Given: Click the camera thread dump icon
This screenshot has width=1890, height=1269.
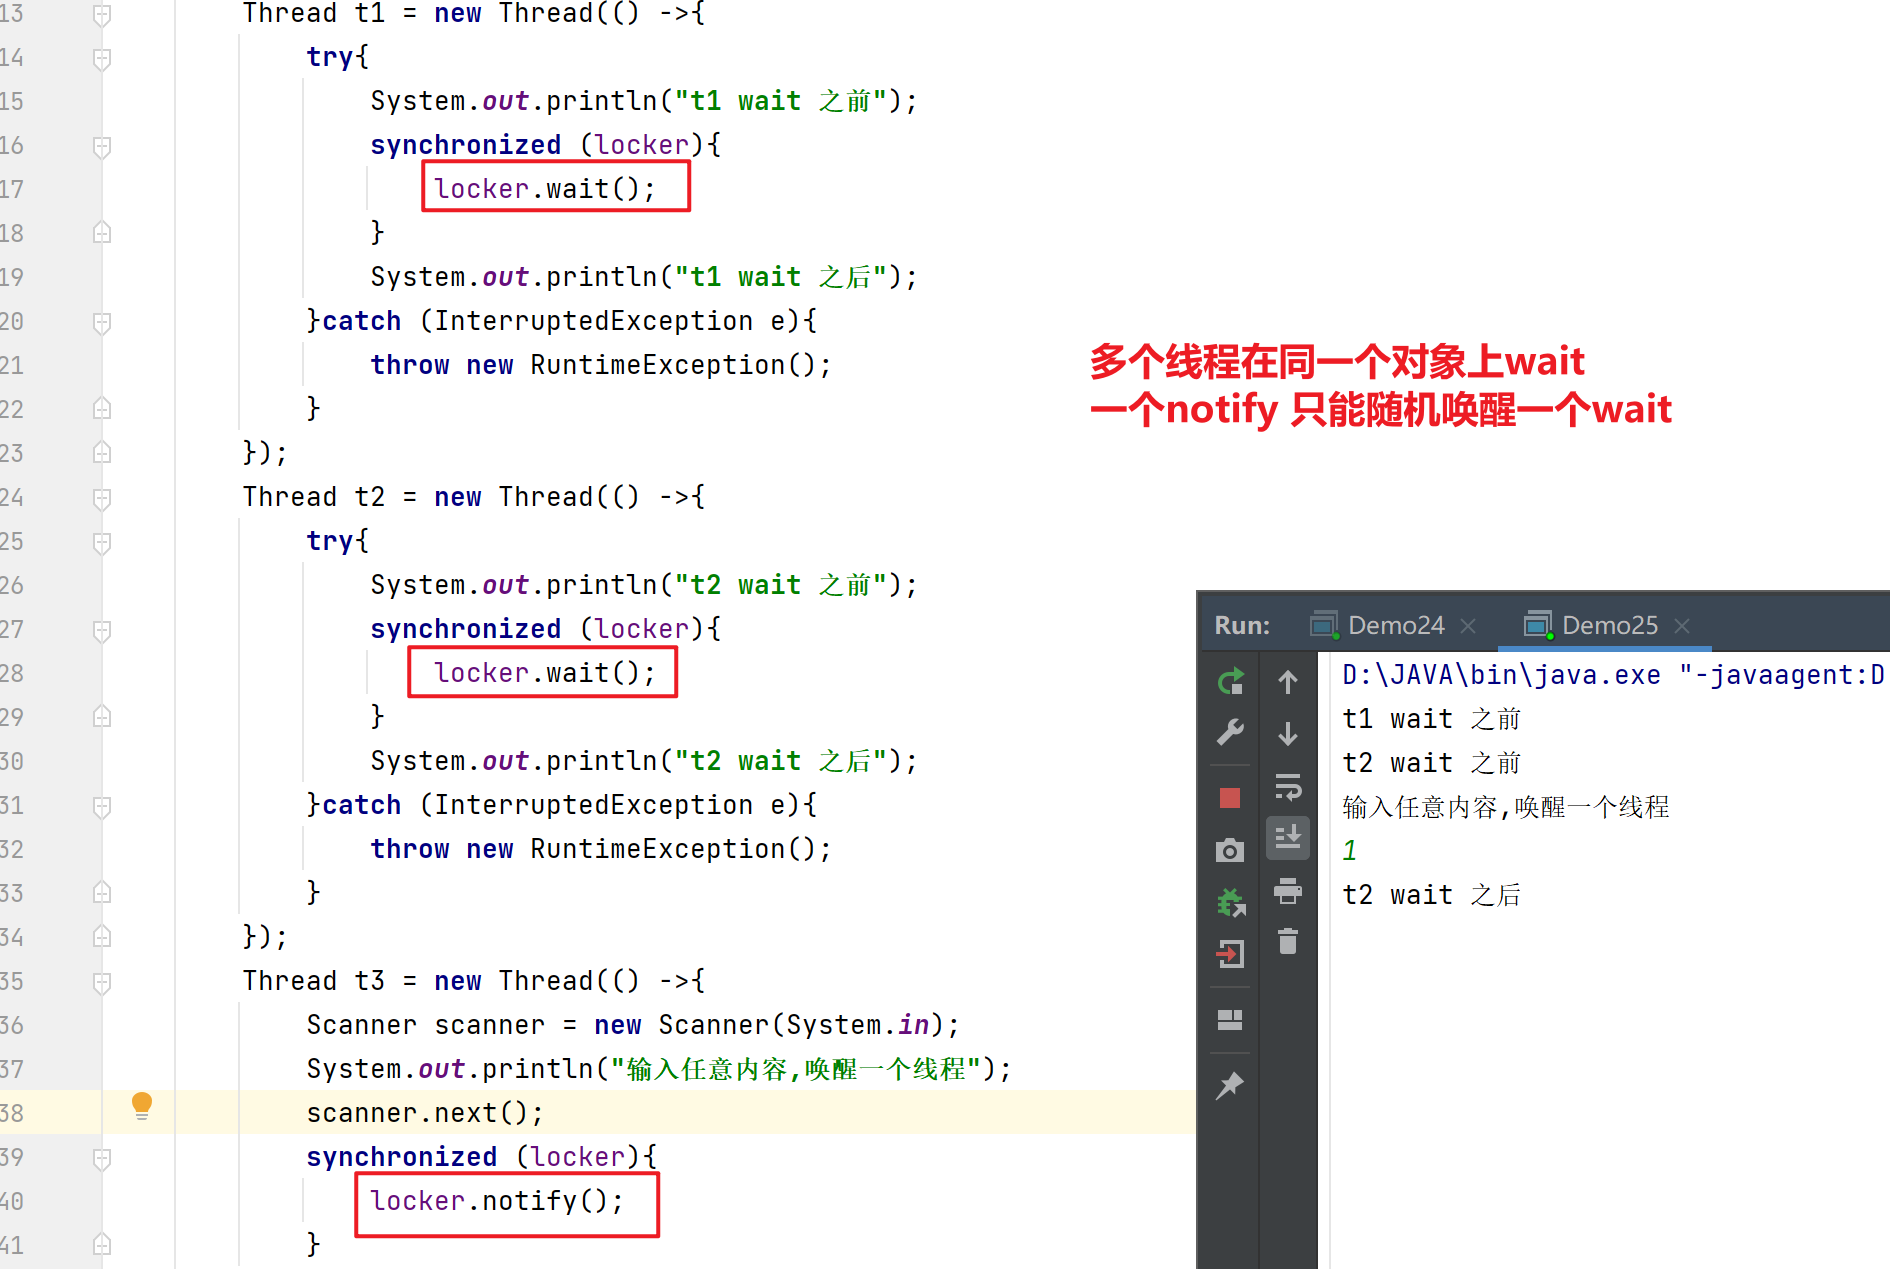Looking at the screenshot, I should click(x=1230, y=851).
